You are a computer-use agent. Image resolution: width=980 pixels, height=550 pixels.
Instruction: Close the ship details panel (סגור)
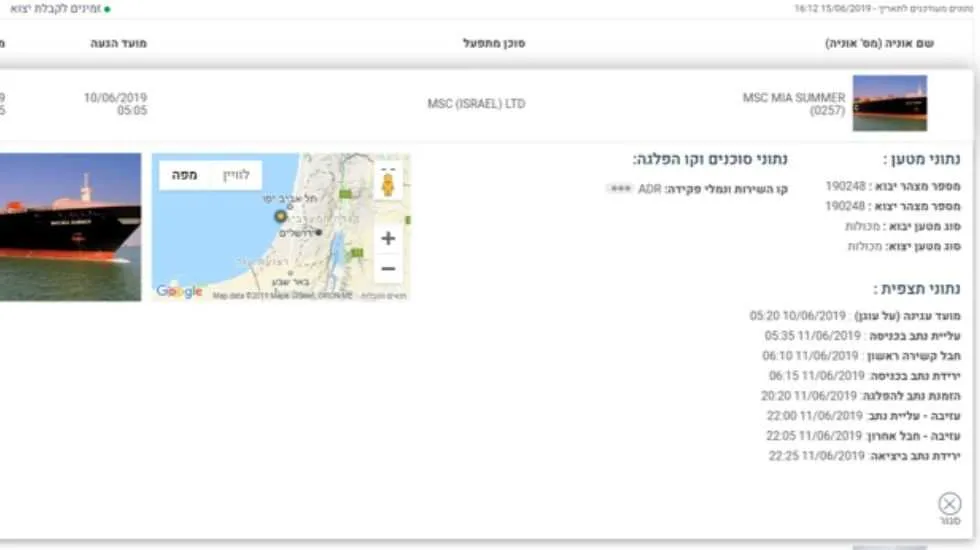coord(949,508)
